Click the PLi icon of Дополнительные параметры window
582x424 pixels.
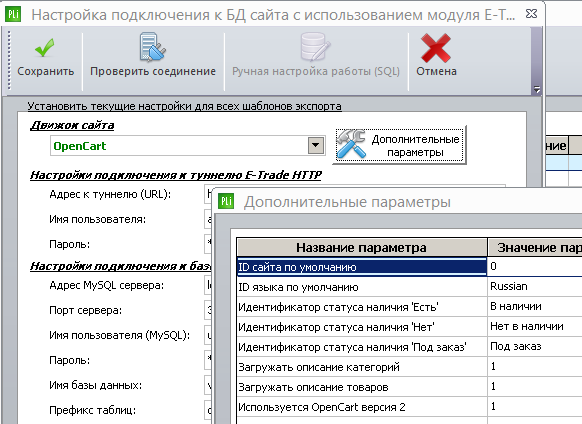click(x=226, y=201)
